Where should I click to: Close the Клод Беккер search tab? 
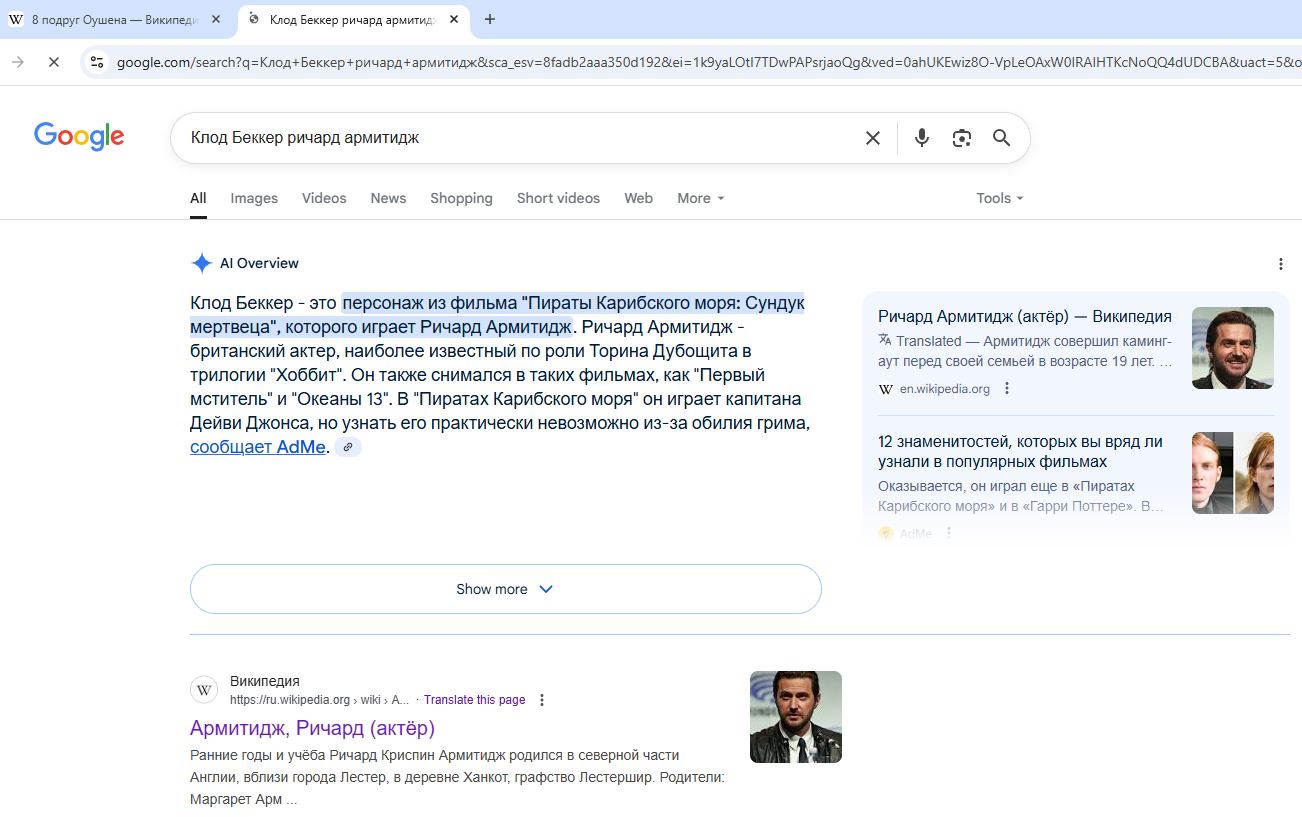tap(455, 19)
